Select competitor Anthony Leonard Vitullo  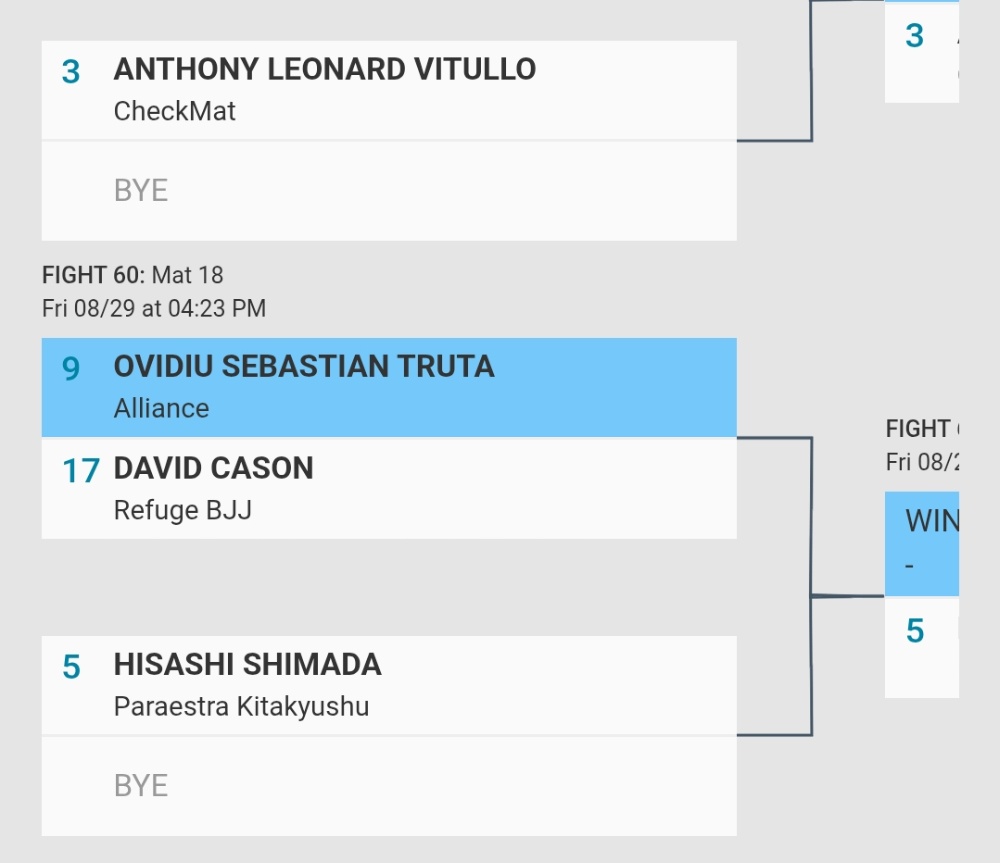click(389, 90)
